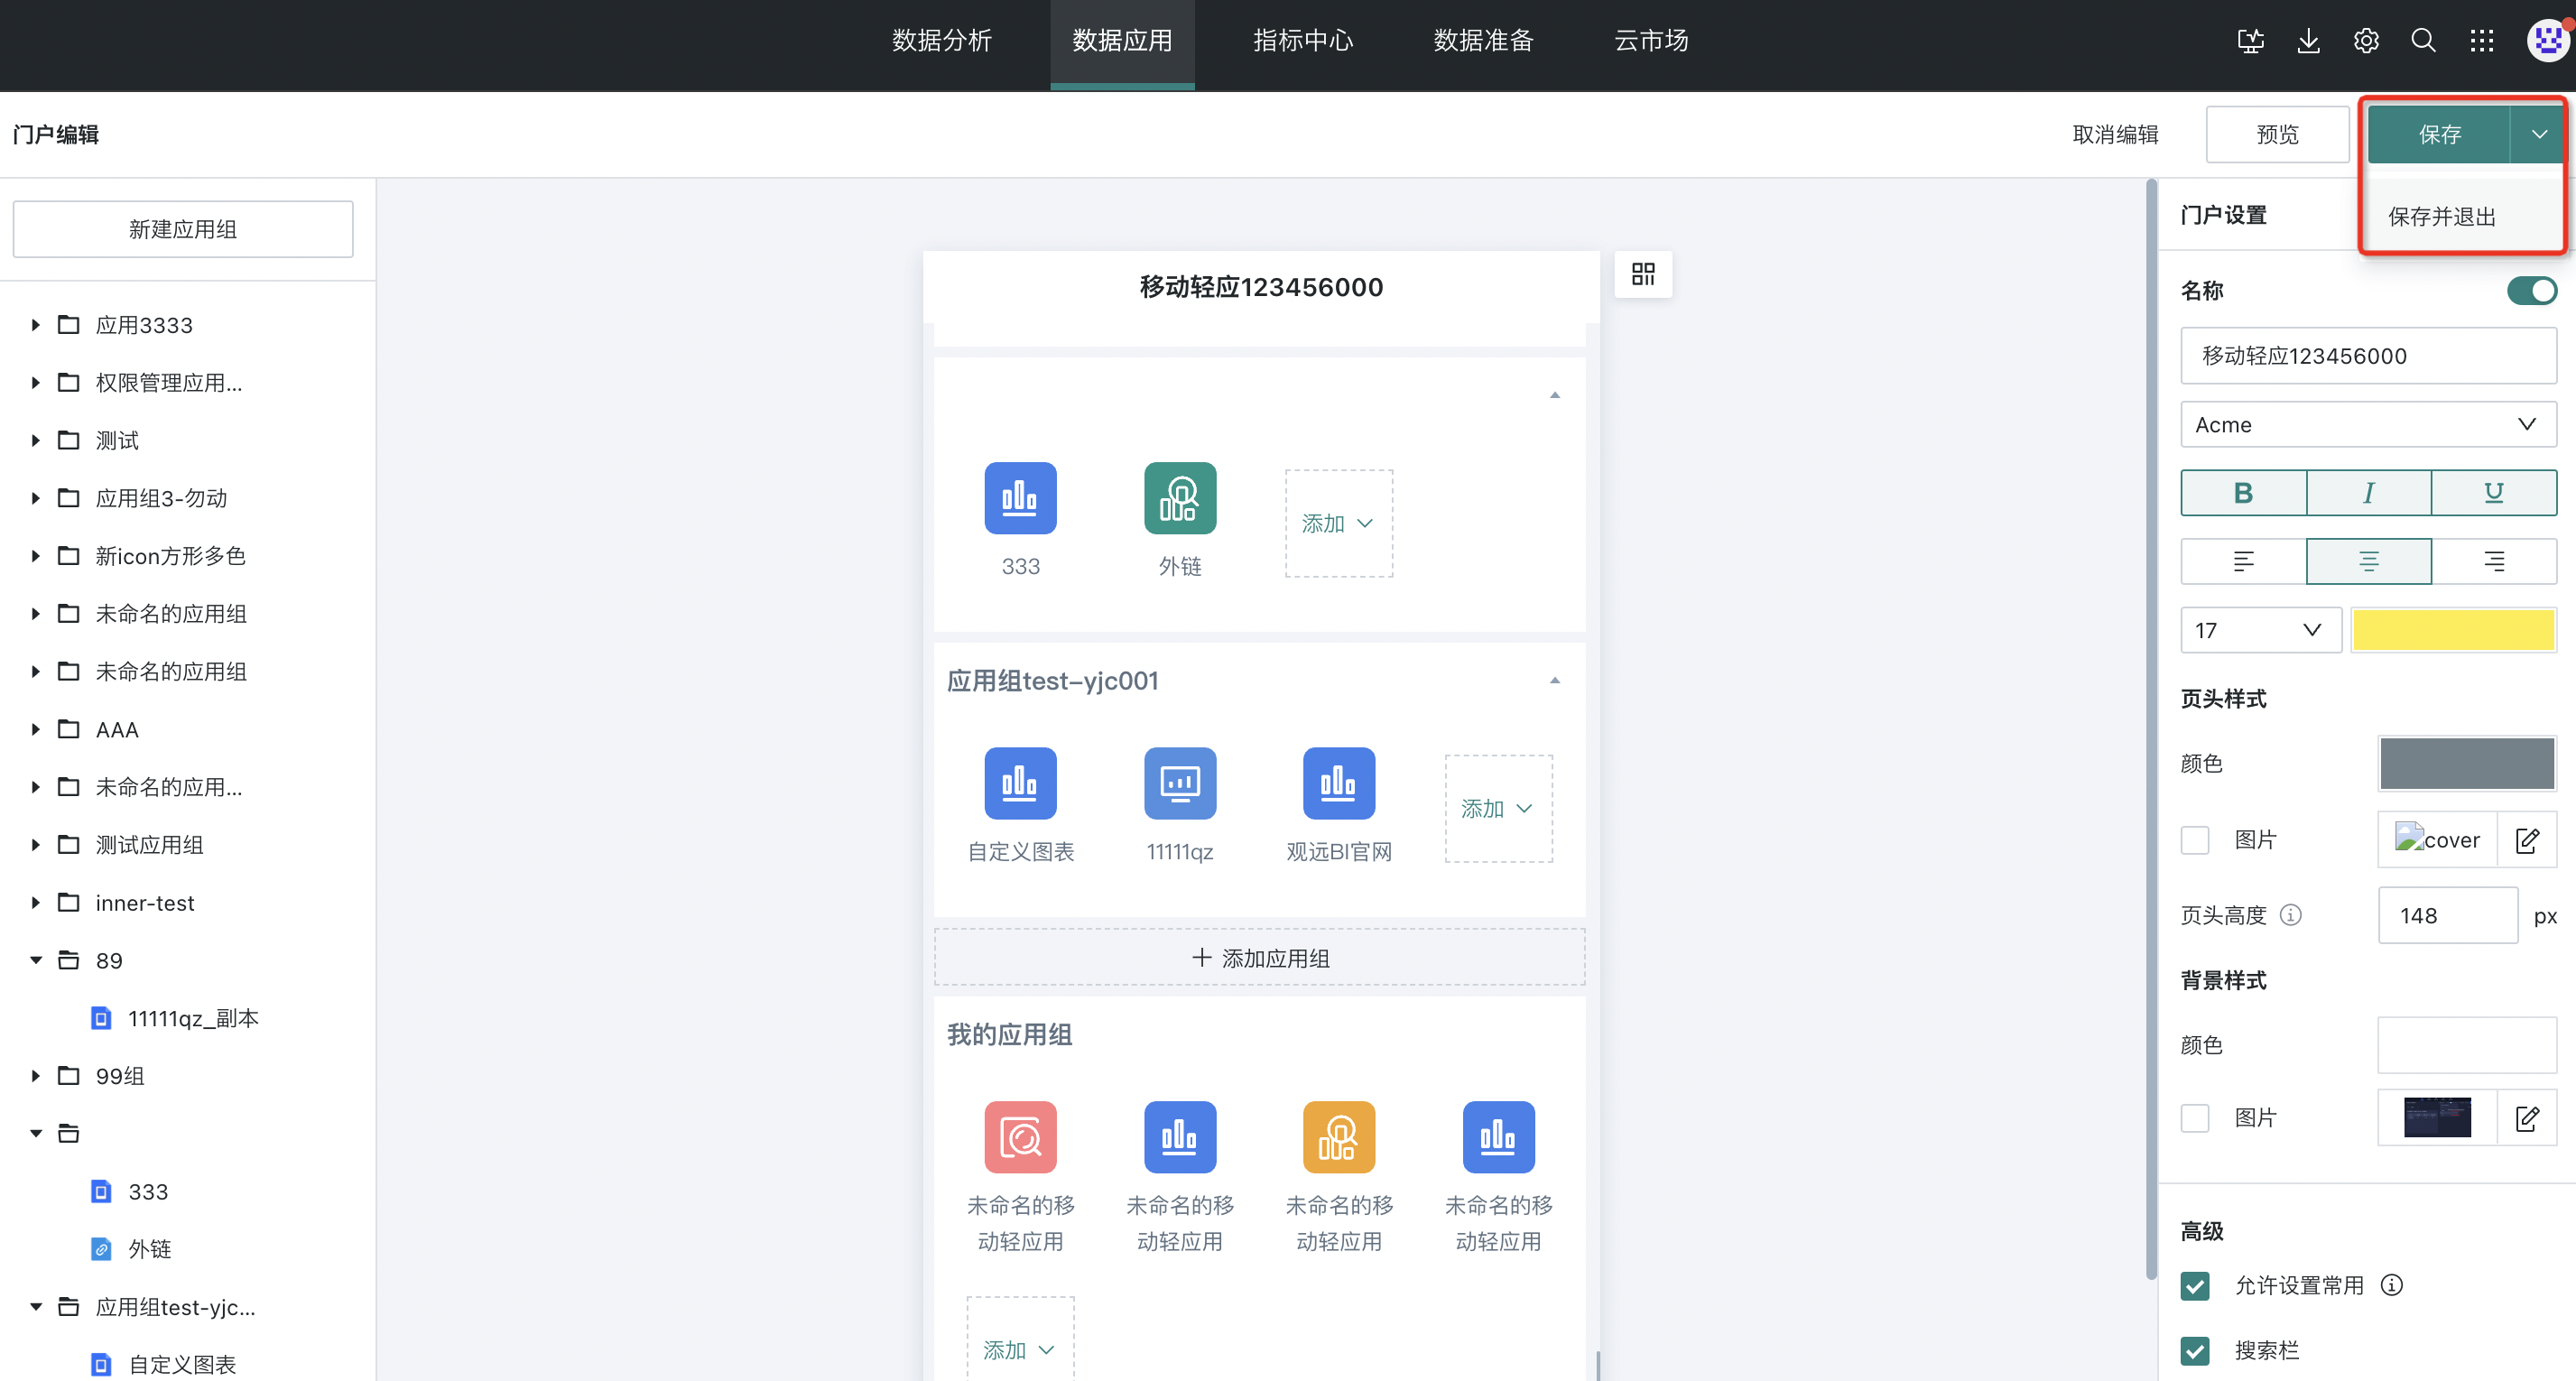The image size is (2576, 1381).
Task: Click the red 未命名的移动轻应用 icon
Action: [x=1020, y=1137]
